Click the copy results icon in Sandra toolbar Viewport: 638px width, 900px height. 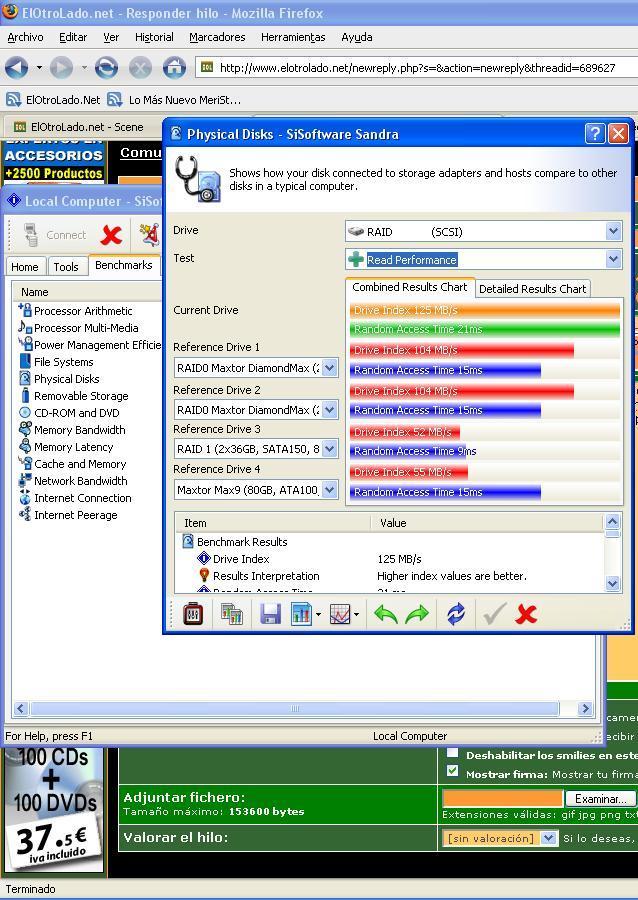click(231, 614)
